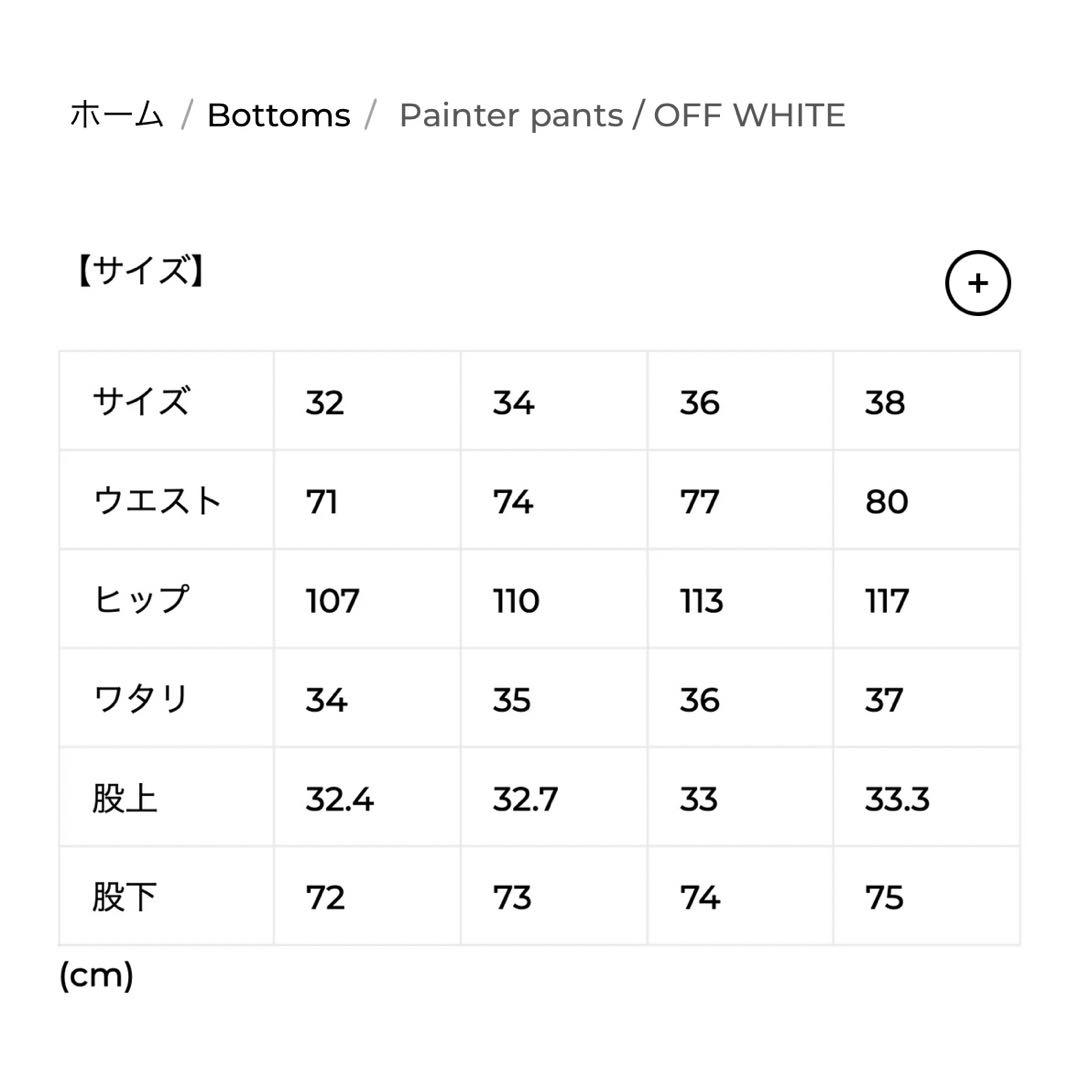Viewport: 1080px width, 1080px height.
Task: Click the inseam value 72 cell
Action: [324, 897]
